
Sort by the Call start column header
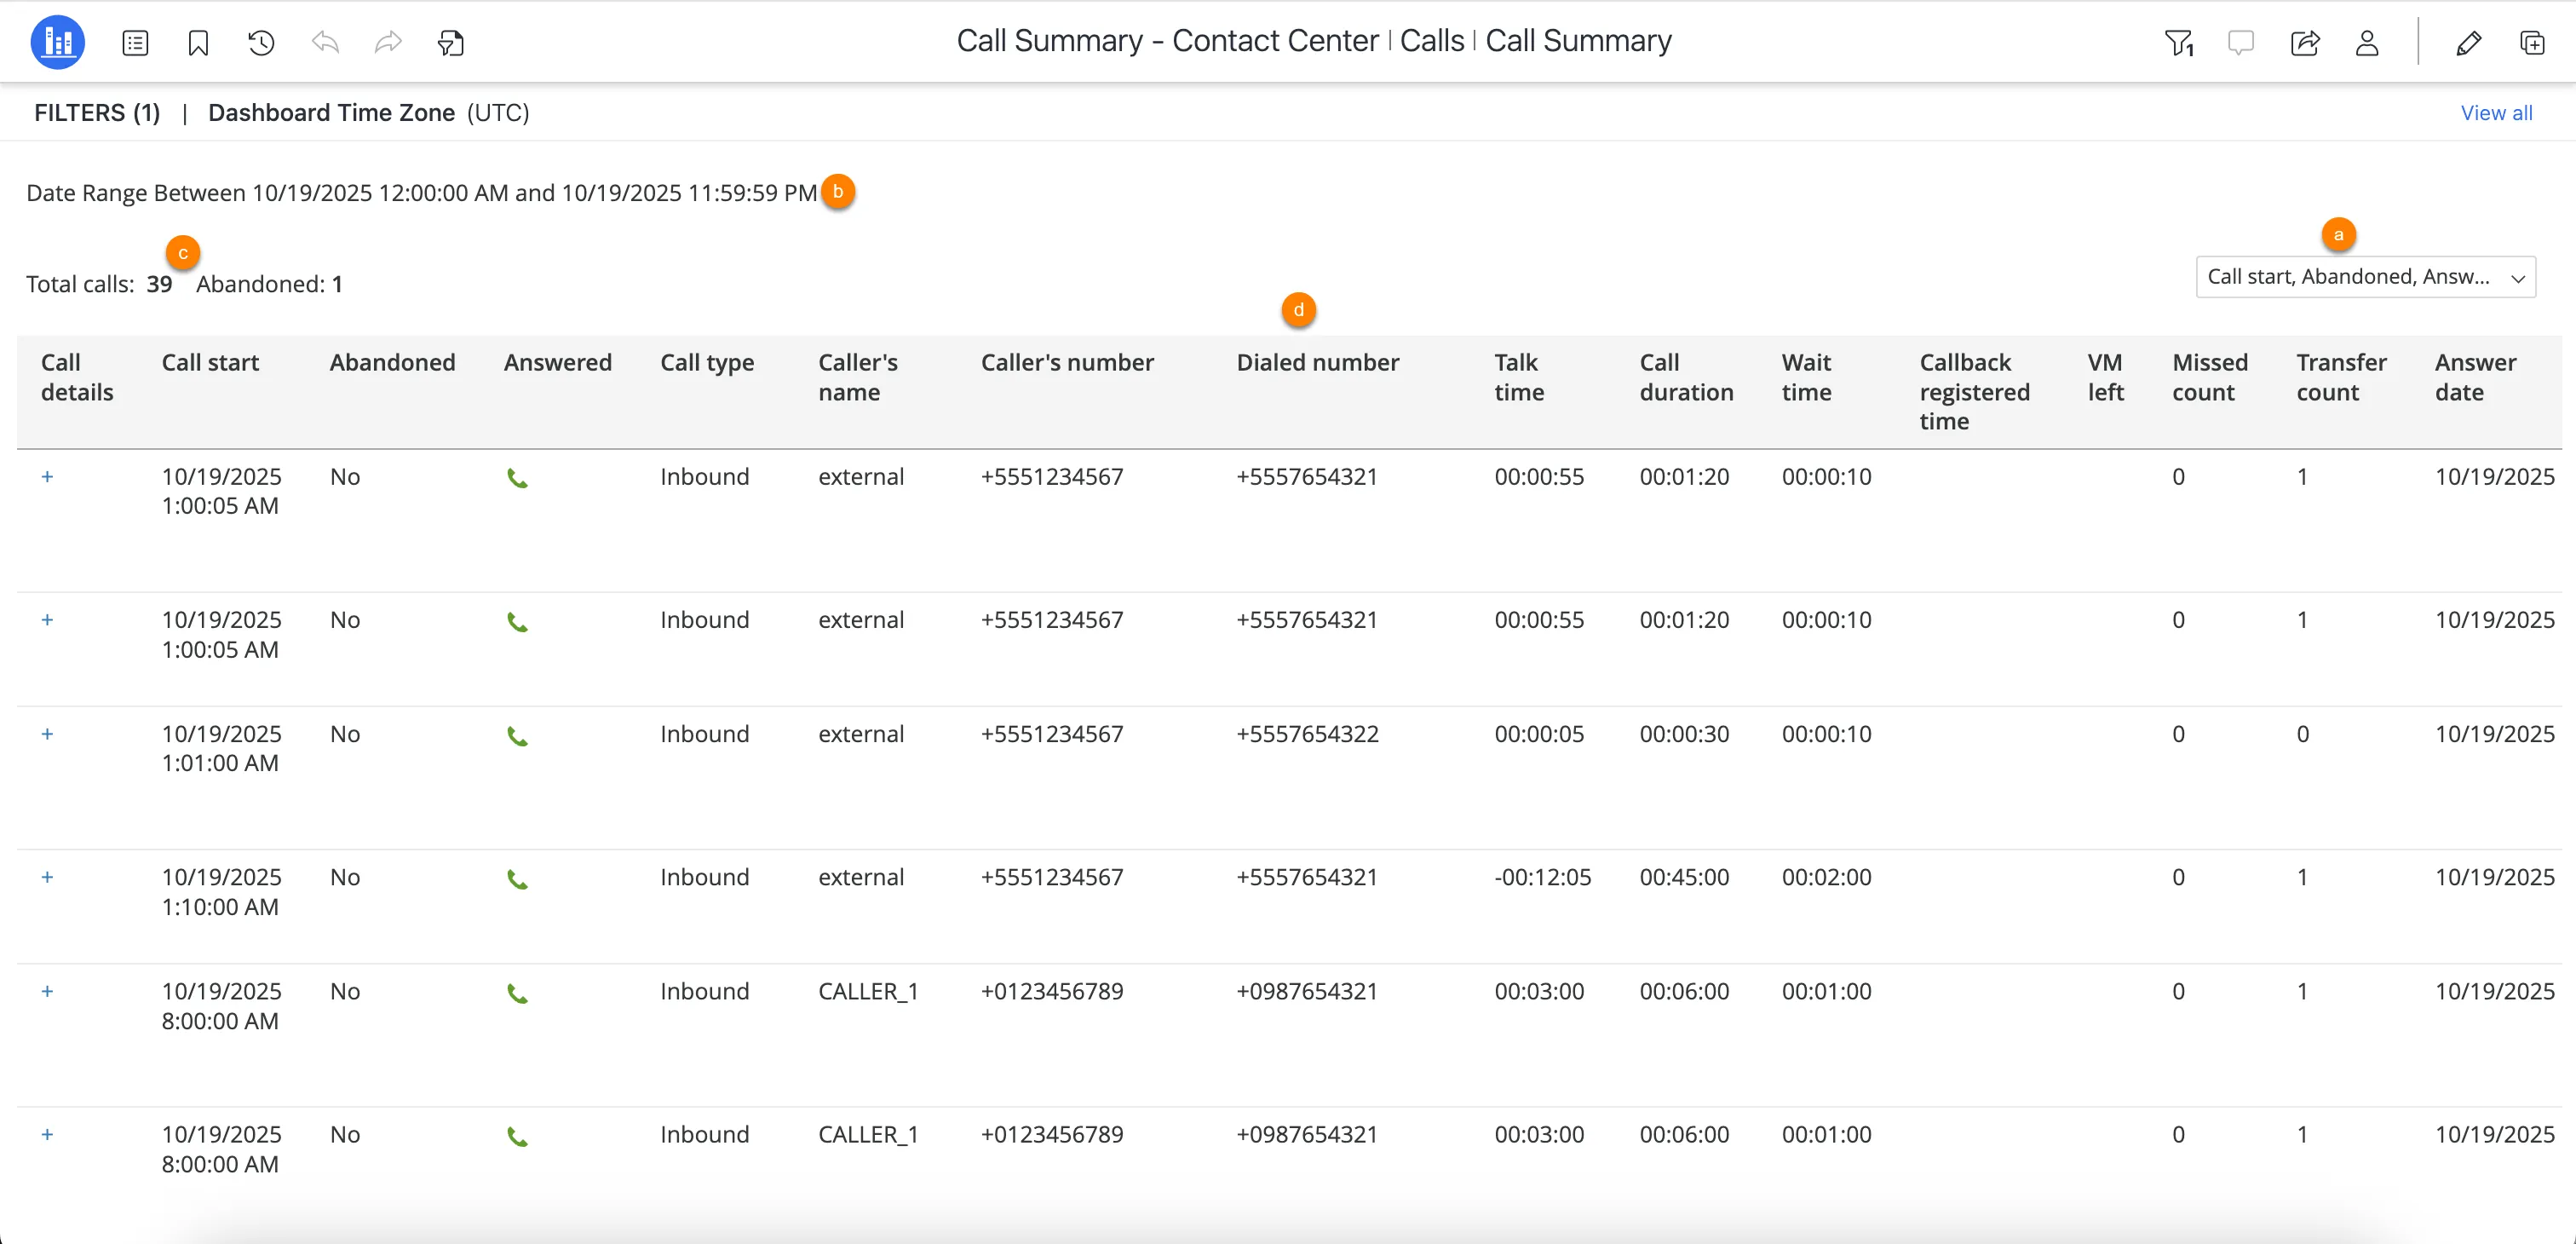tap(210, 363)
